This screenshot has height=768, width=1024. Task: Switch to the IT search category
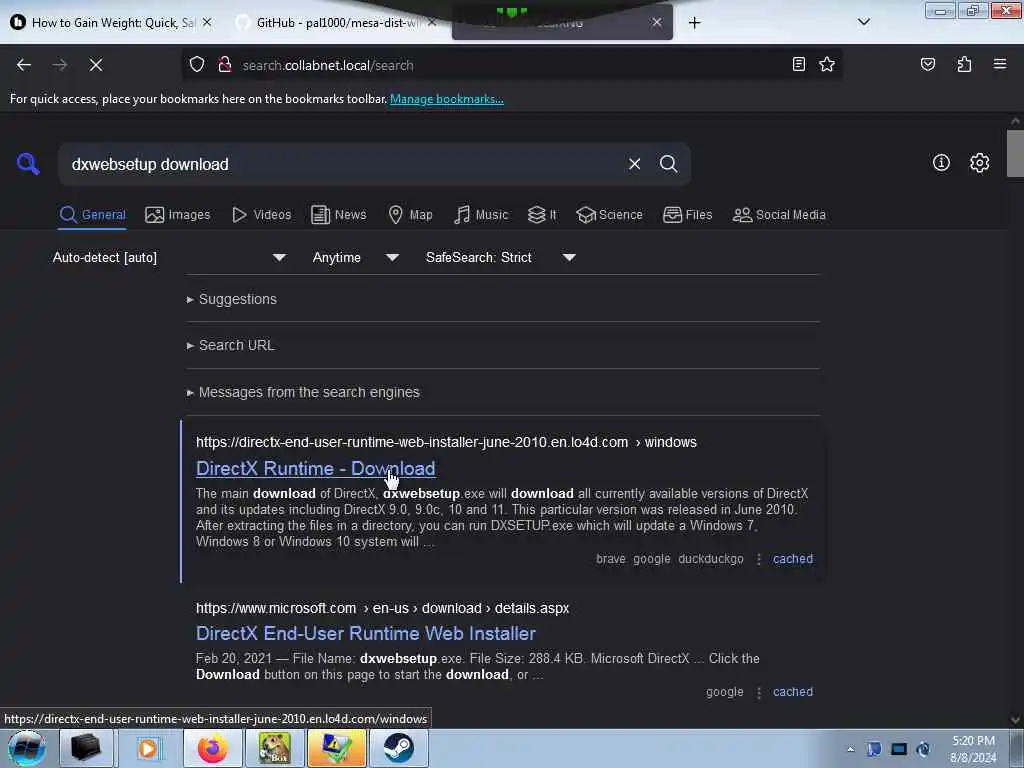542,215
